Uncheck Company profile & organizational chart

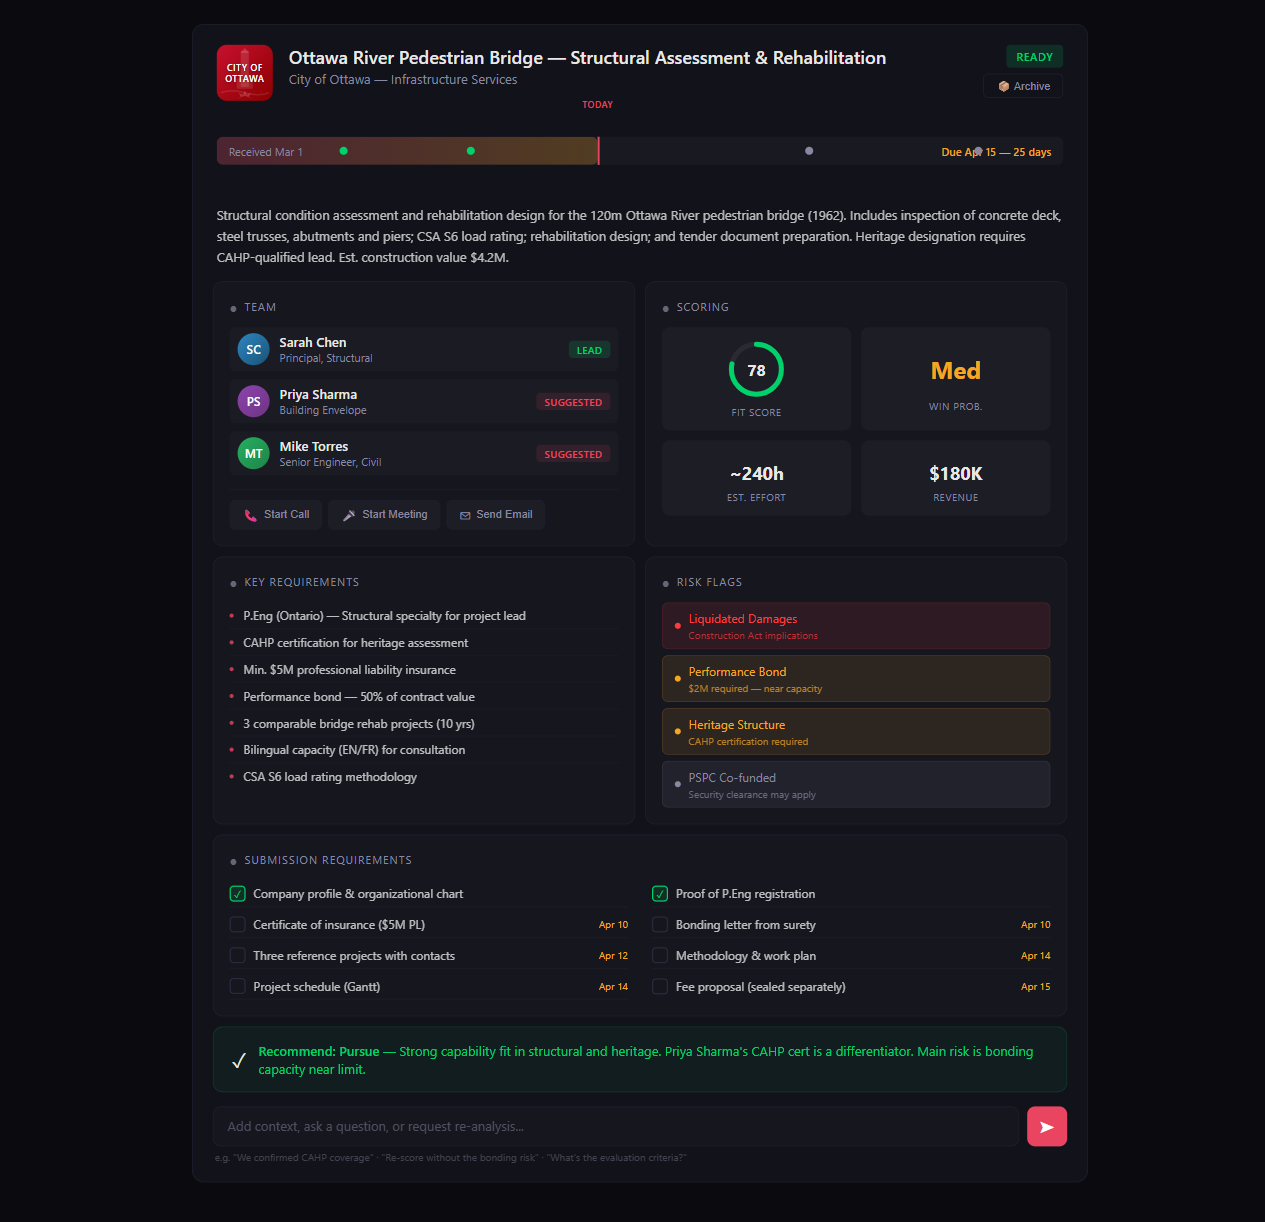pyautogui.click(x=238, y=894)
